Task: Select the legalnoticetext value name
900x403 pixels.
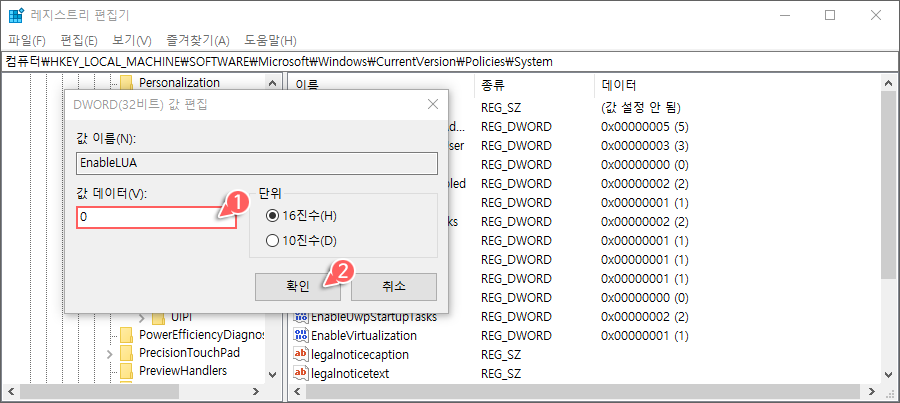Action: coord(350,373)
